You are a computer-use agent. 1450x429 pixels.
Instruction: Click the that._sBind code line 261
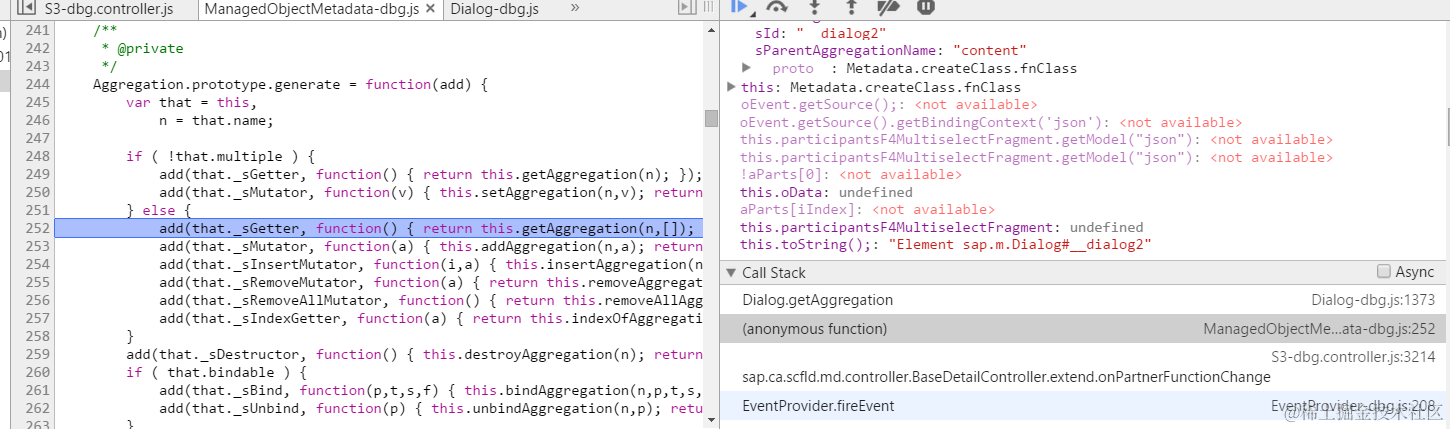click(x=430, y=390)
